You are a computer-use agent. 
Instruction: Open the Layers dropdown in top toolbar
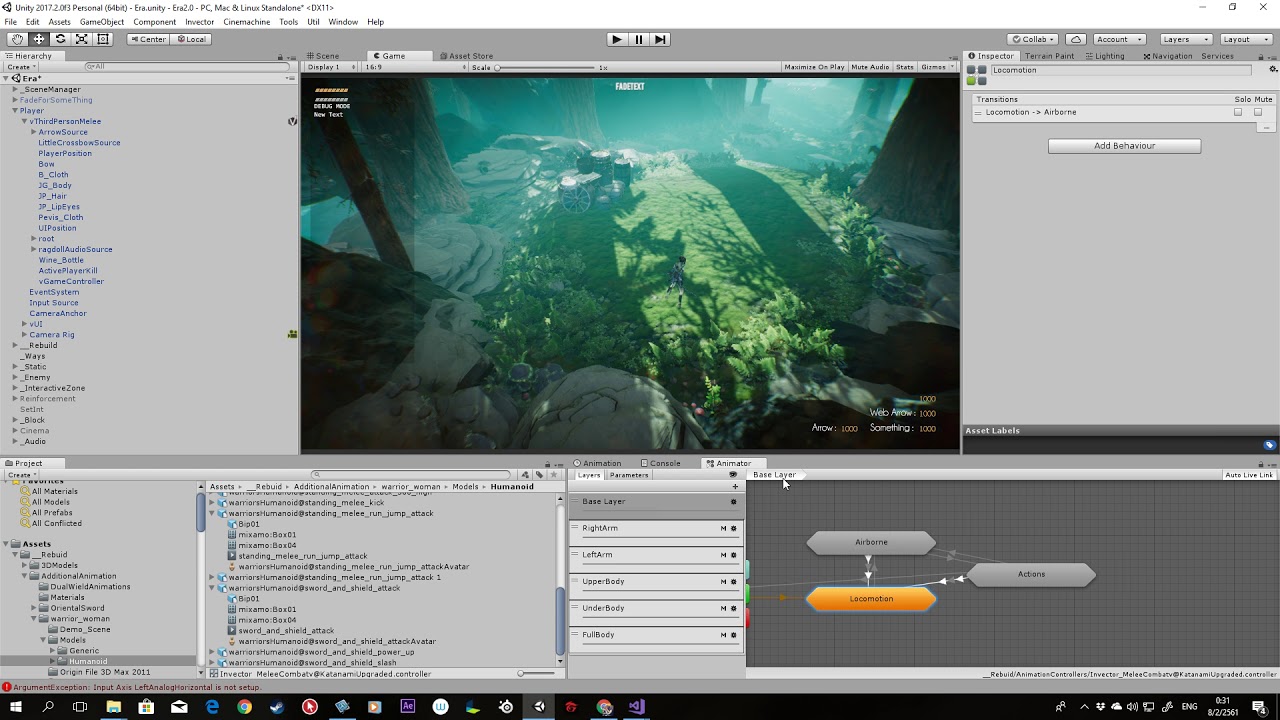(x=1186, y=39)
